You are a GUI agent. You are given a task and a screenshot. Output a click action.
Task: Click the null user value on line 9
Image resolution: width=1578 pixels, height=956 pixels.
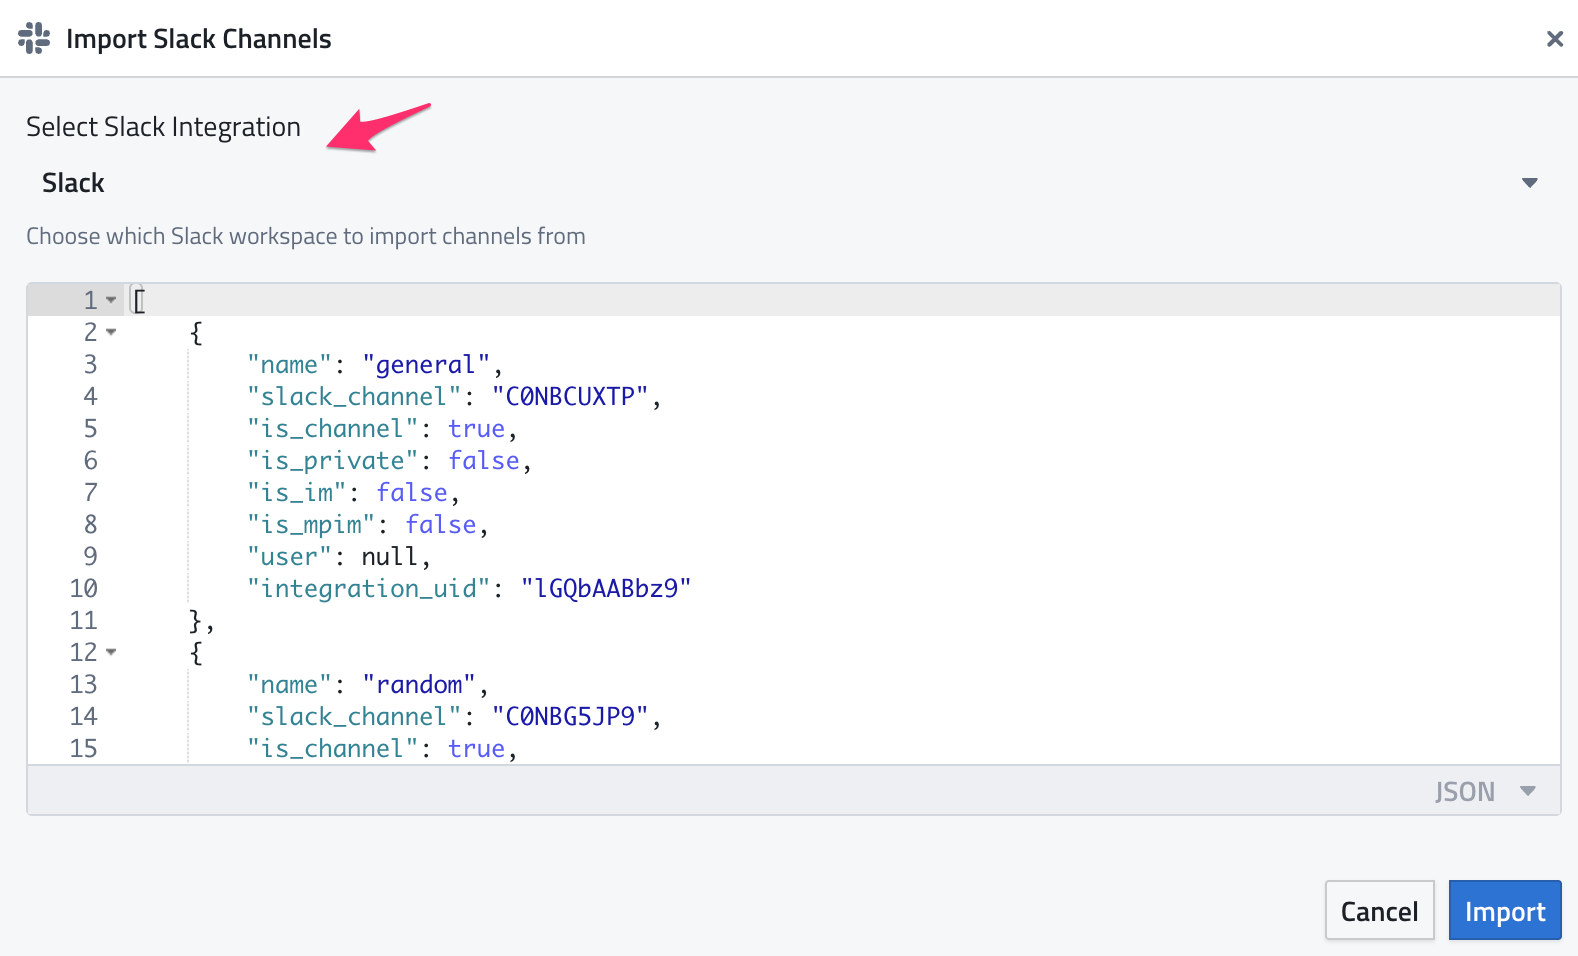point(389,557)
